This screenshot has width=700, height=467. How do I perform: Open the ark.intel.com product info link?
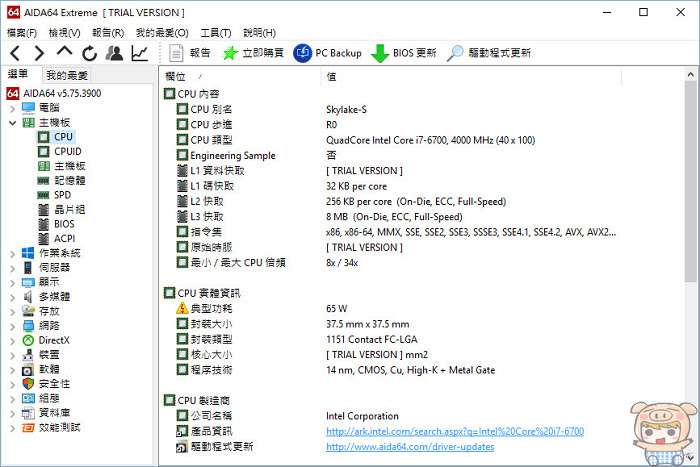click(x=455, y=431)
